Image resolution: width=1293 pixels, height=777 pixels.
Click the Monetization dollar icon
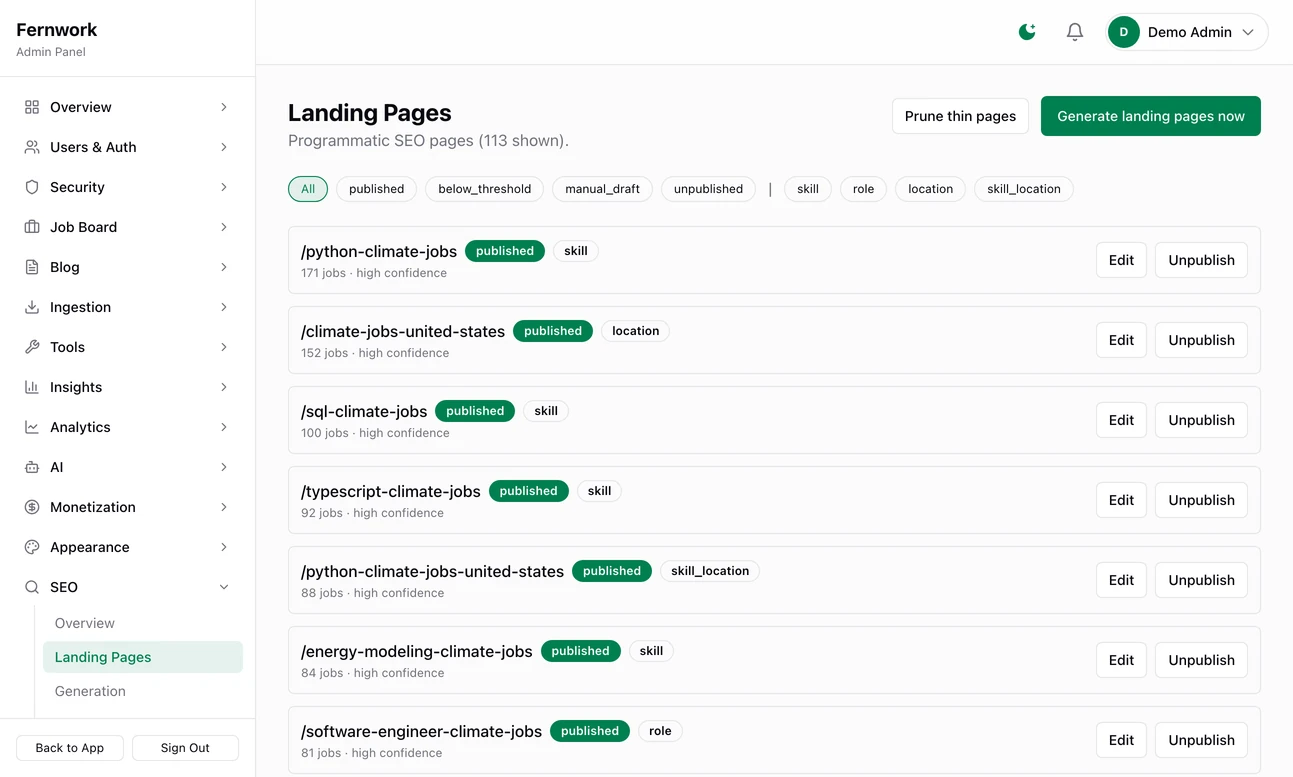click(x=32, y=507)
